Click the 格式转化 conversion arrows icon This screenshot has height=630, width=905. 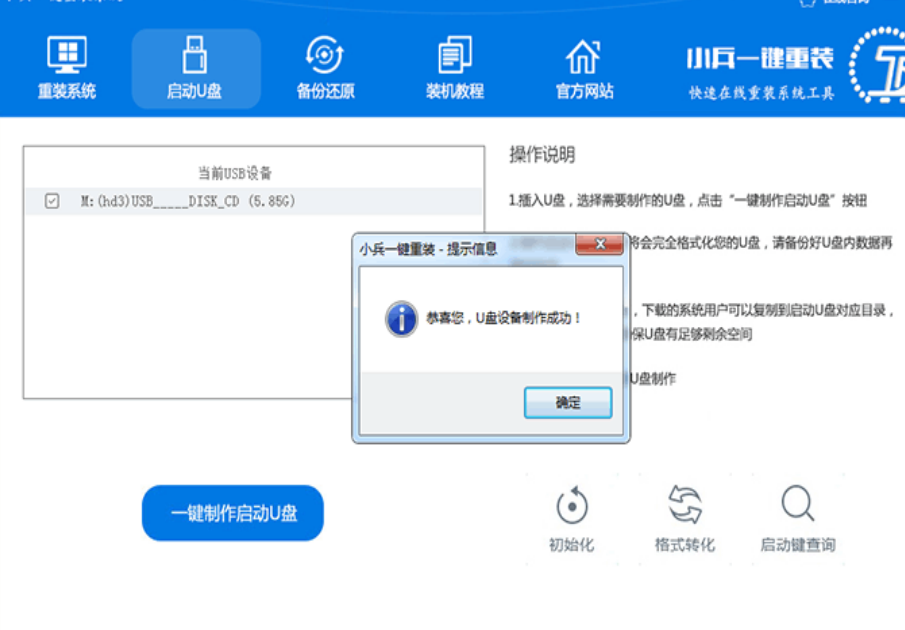tap(685, 505)
